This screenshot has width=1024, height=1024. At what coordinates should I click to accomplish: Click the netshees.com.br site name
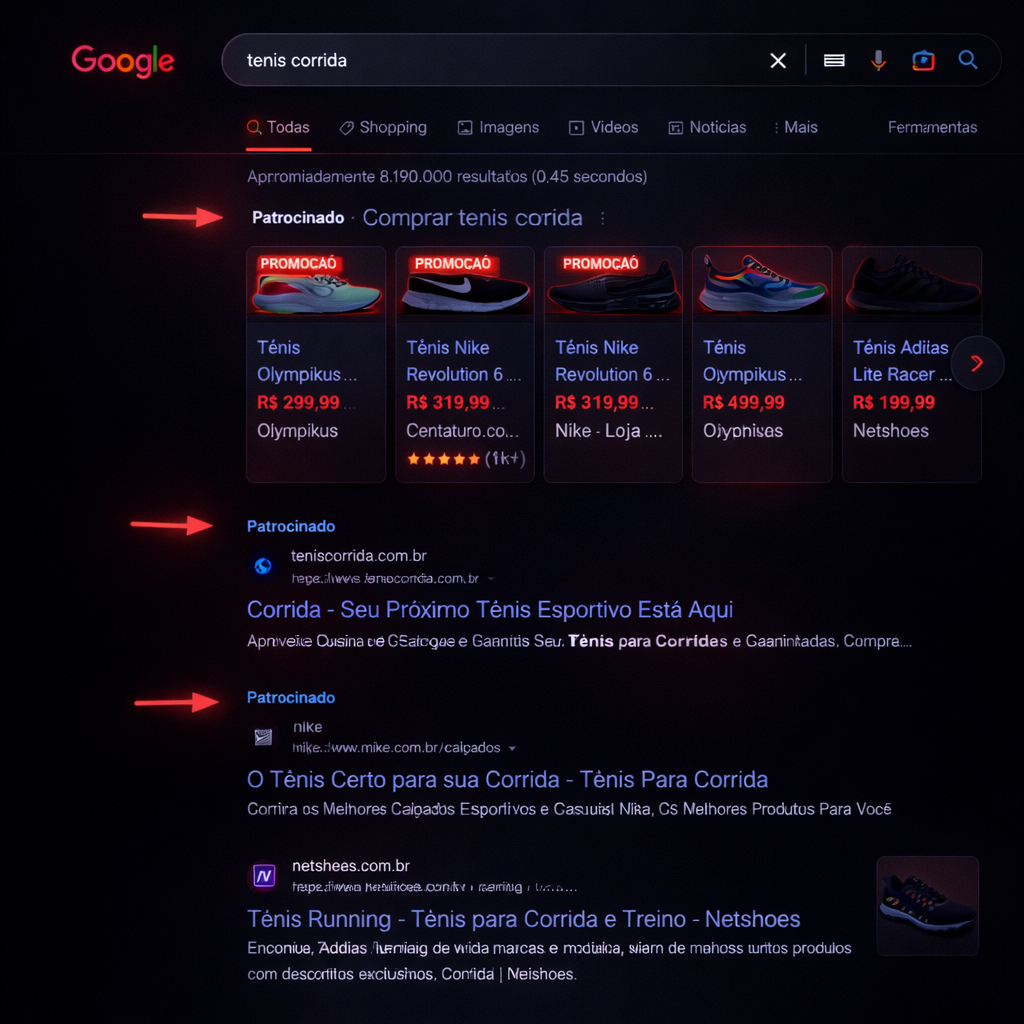pos(351,866)
